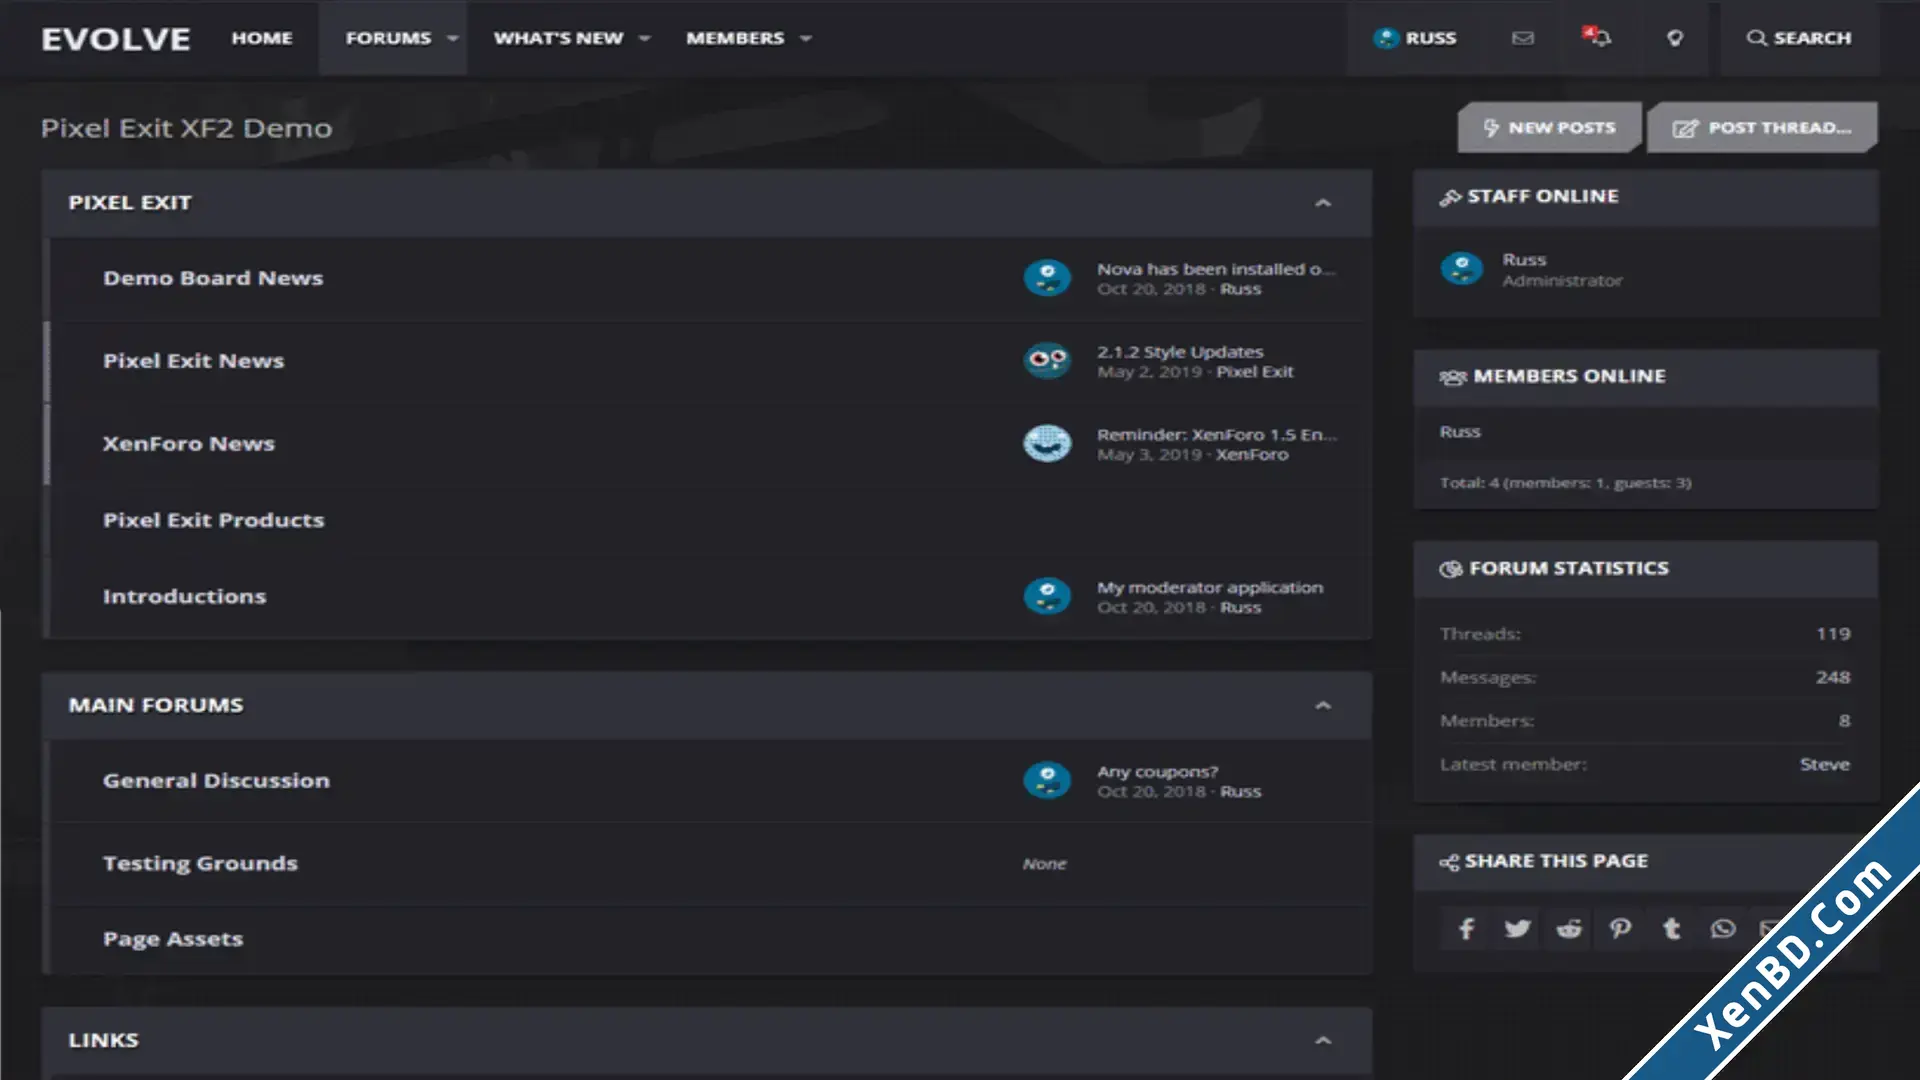Share page on Twitter

coord(1517,929)
